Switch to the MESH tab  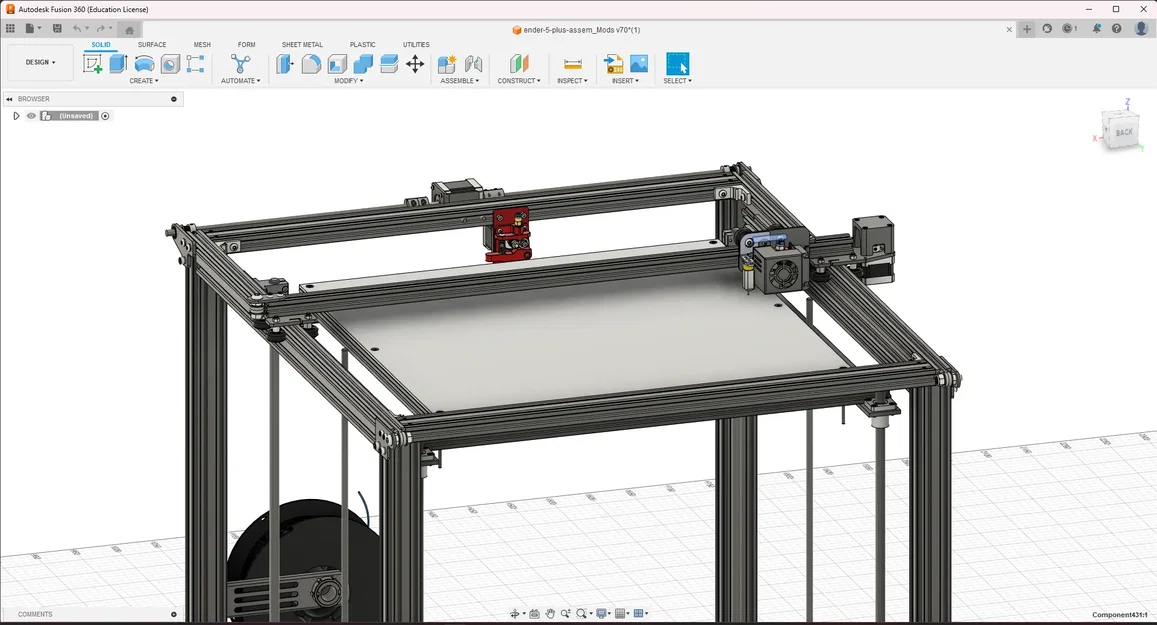[202, 44]
